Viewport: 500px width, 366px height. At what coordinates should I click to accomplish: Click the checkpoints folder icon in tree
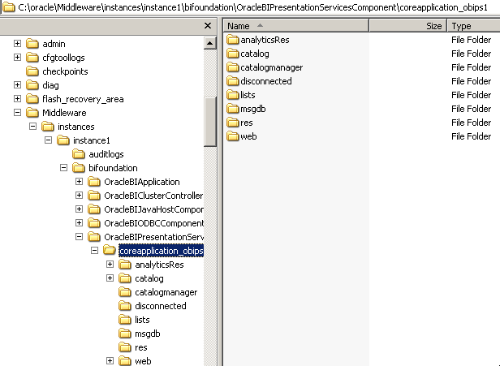pyautogui.click(x=32, y=71)
